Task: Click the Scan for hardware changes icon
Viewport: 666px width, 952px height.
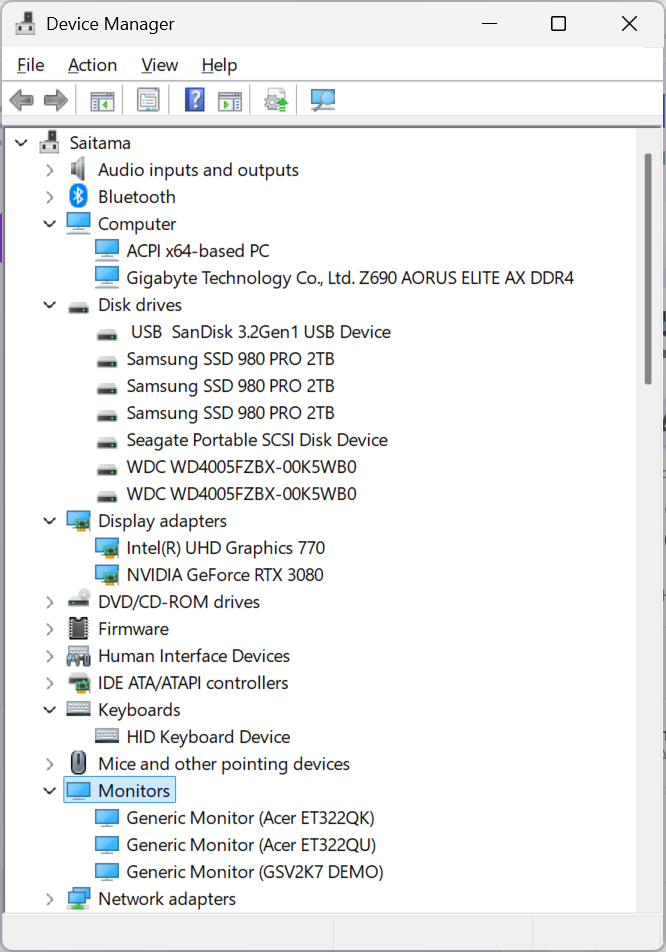Action: (x=322, y=100)
